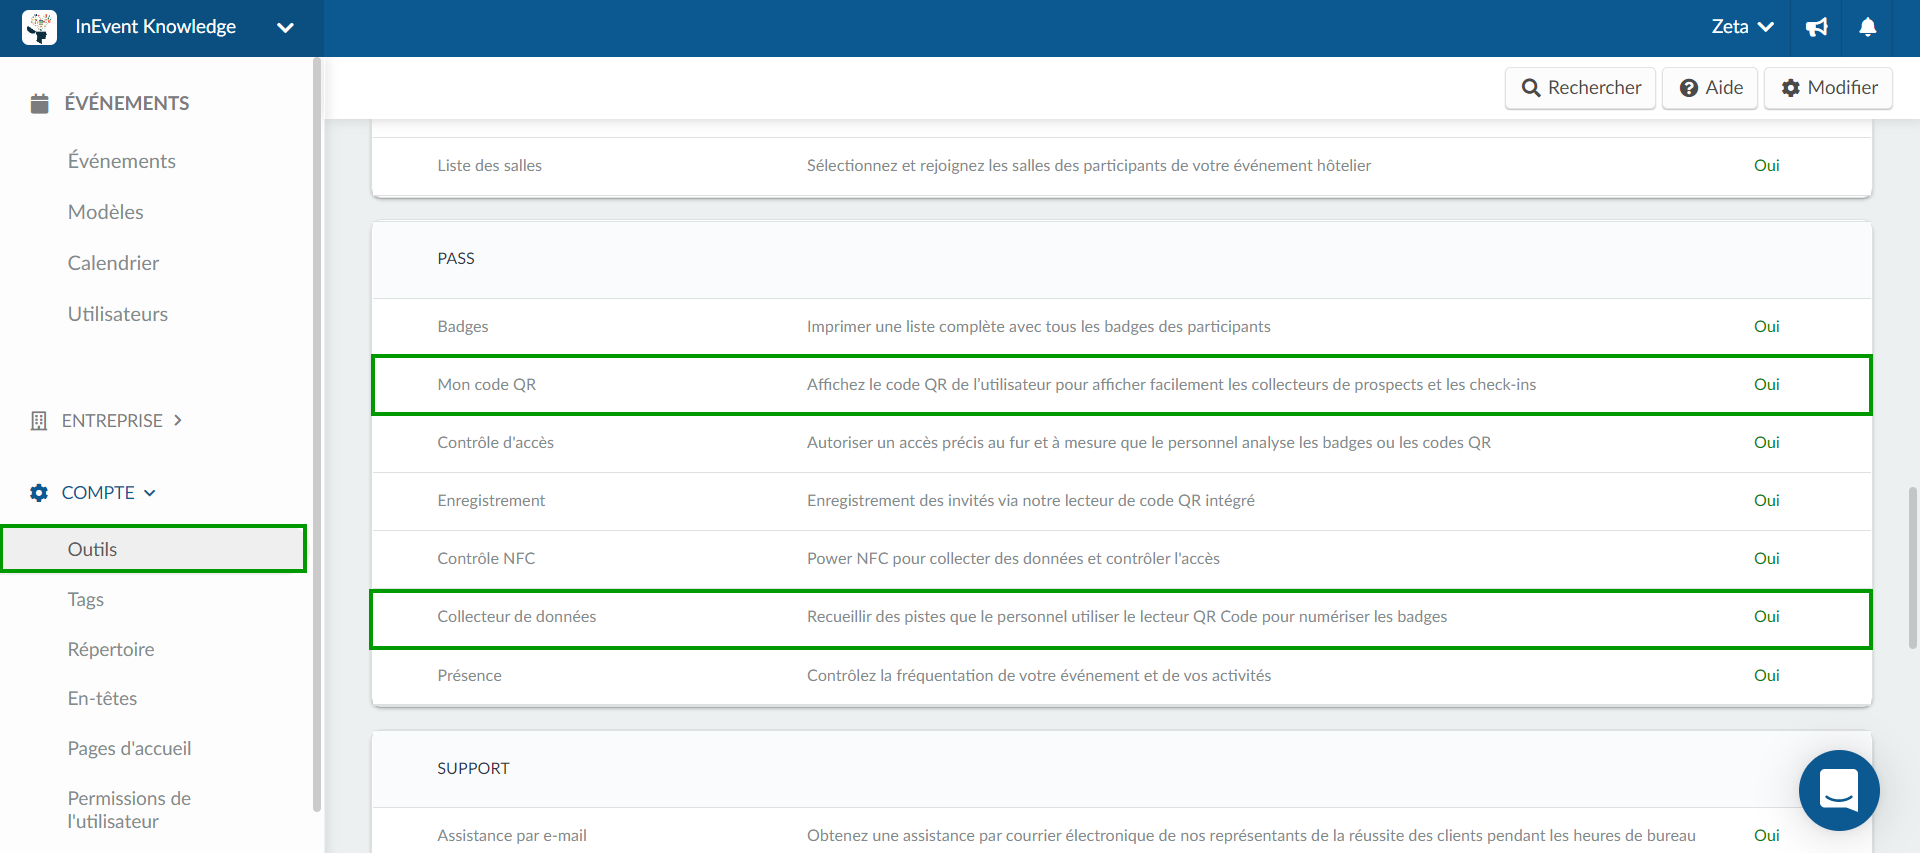
Task: Open the Calendrier sidebar item
Action: (x=113, y=263)
